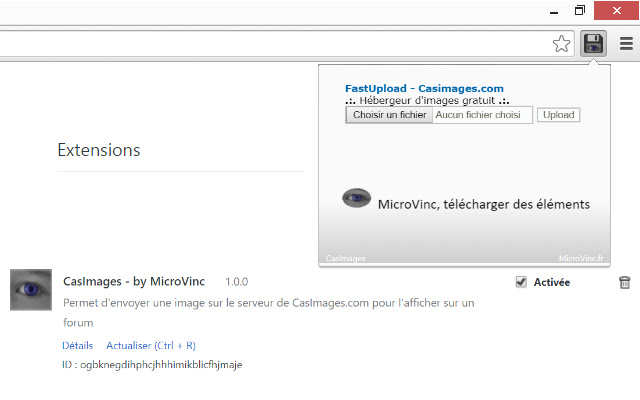Click the CasImages eye thumbnail in extensions list
Image resolution: width=640 pixels, height=400 pixels.
pos(31,290)
